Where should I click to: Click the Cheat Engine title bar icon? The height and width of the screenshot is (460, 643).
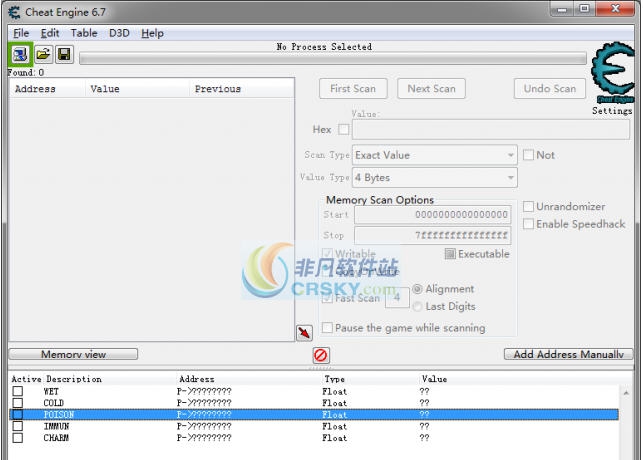coord(14,12)
